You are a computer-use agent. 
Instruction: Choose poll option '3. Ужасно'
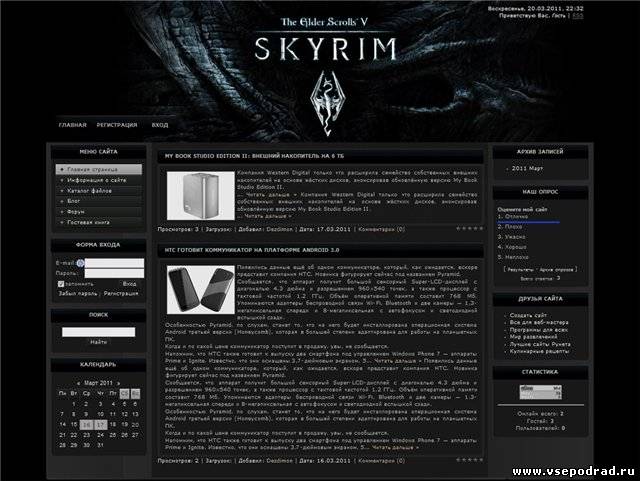(511, 237)
